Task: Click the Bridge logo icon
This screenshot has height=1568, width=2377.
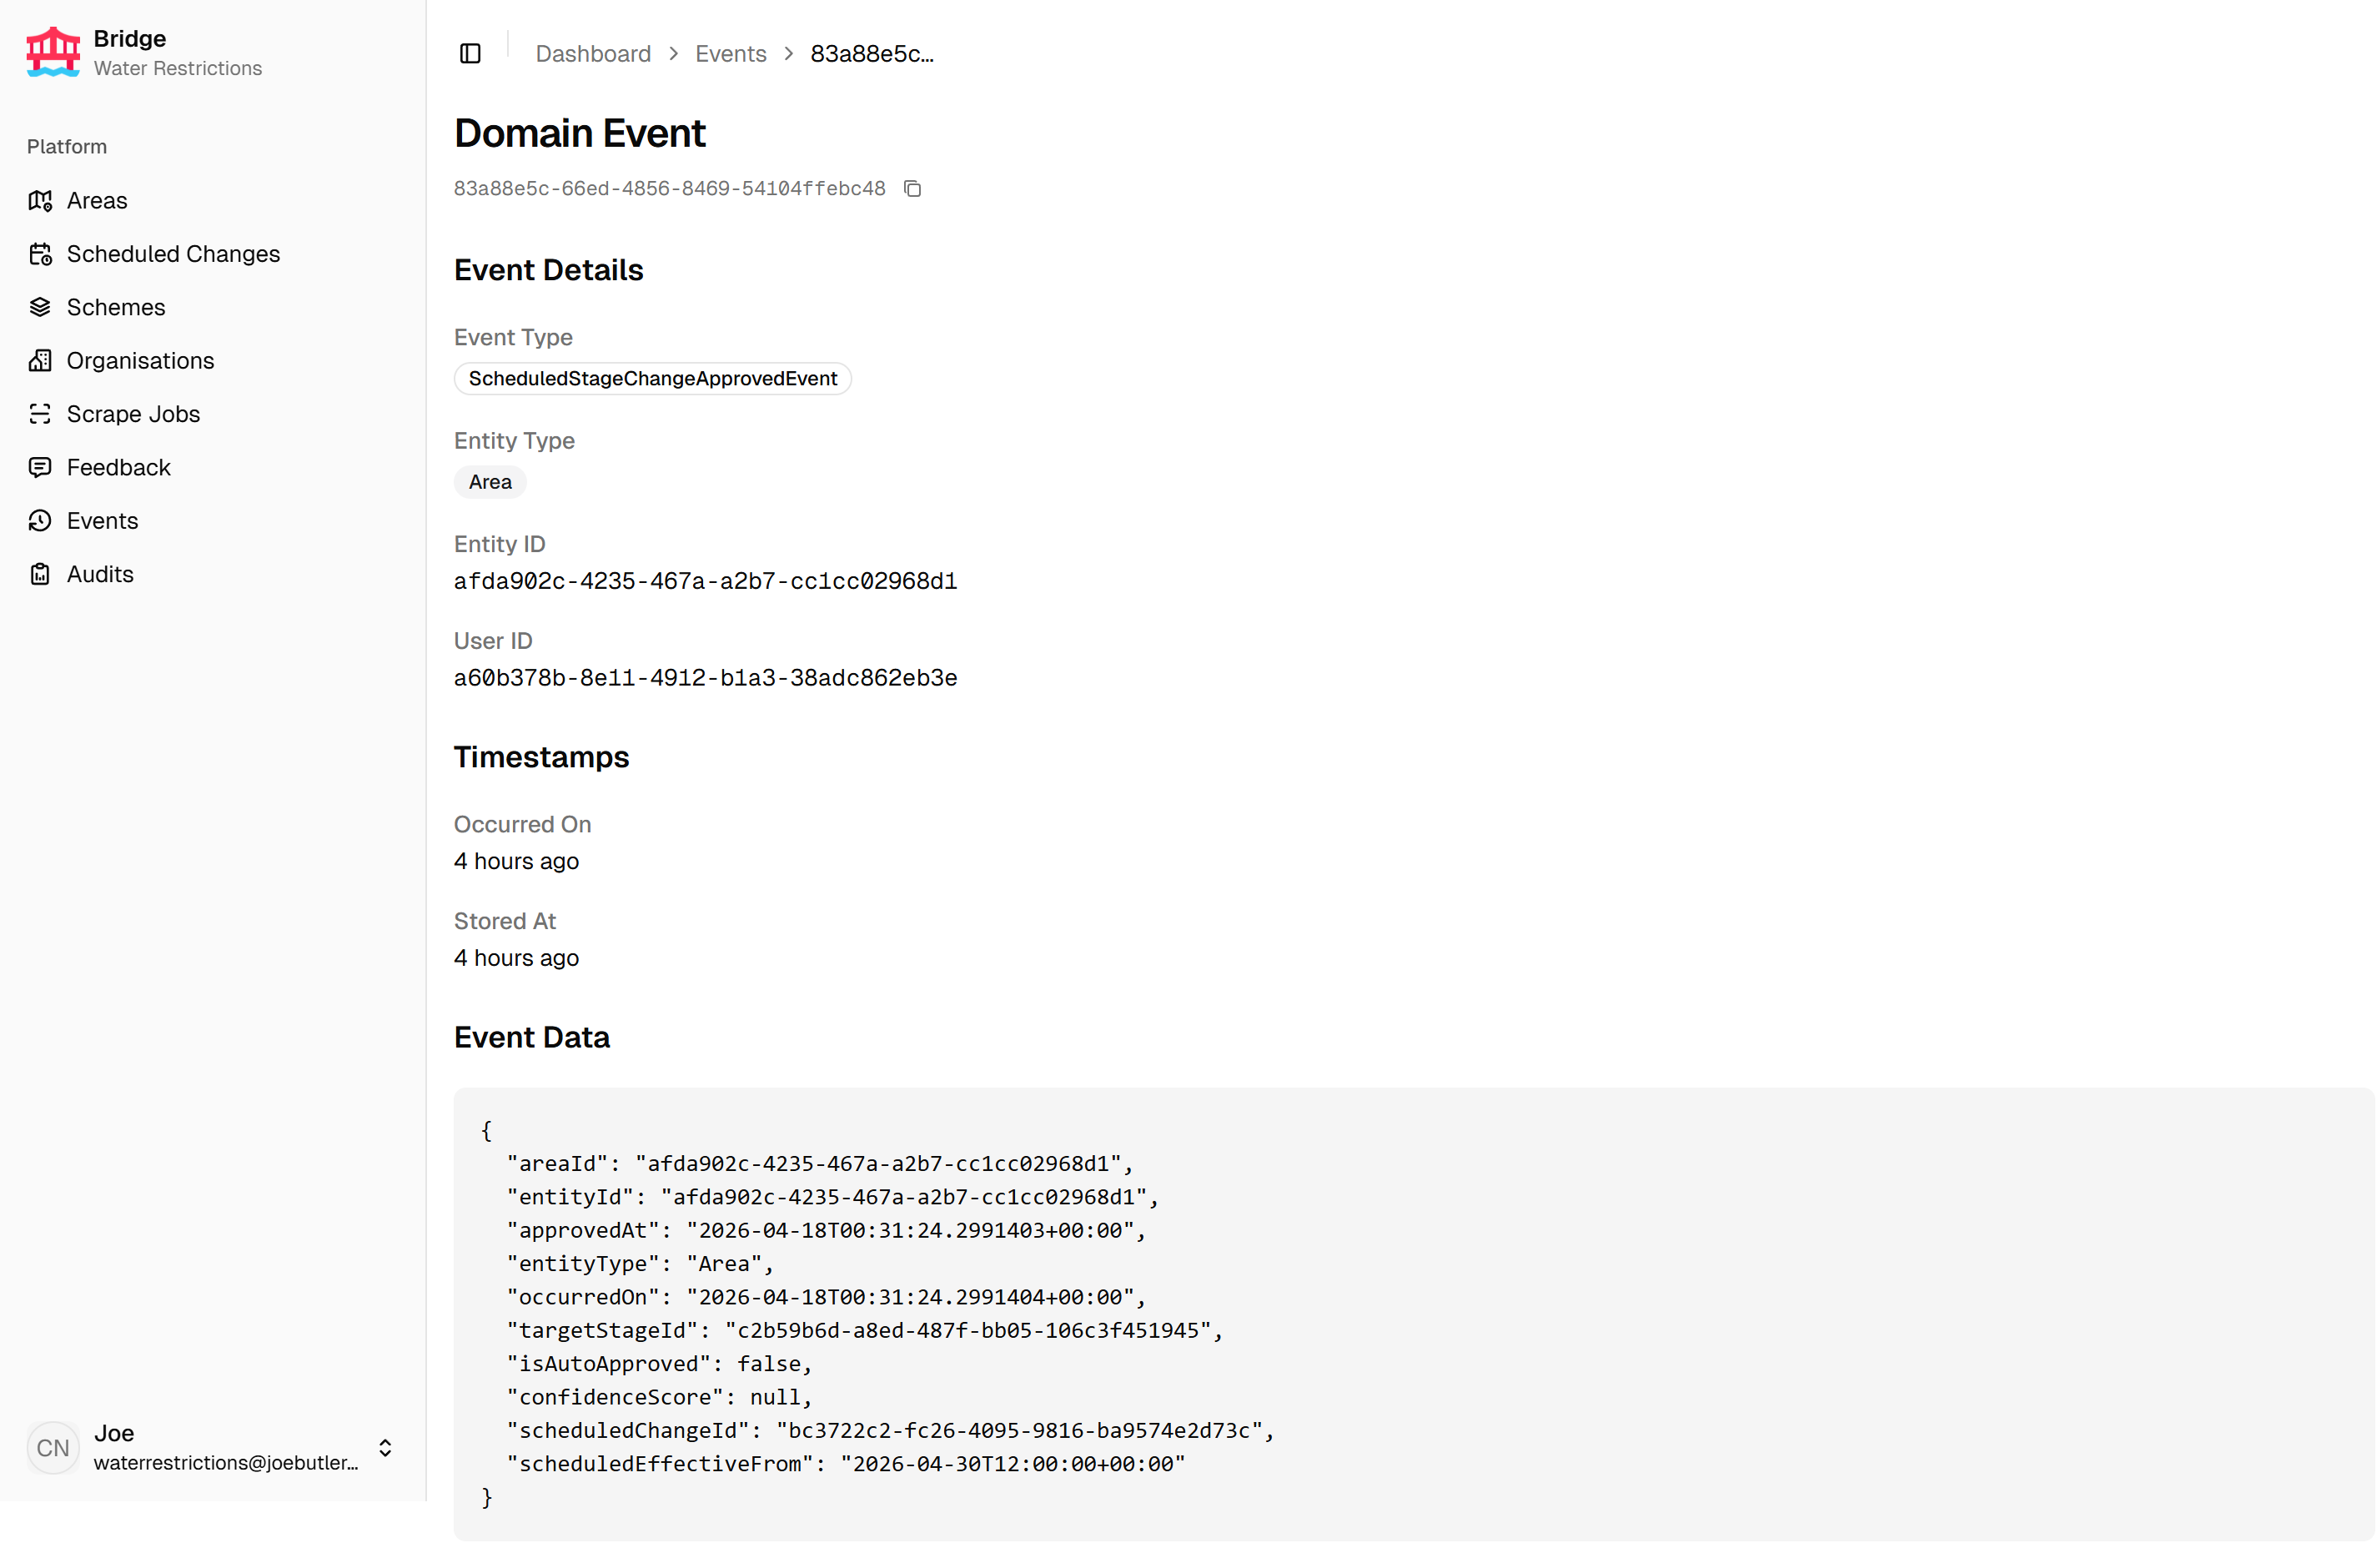Action: click(53, 52)
